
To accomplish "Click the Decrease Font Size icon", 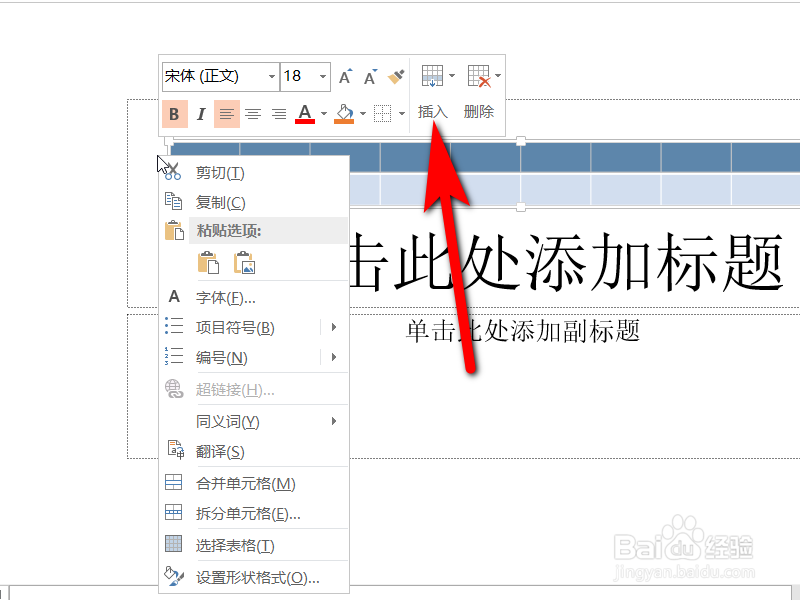I will (370, 75).
